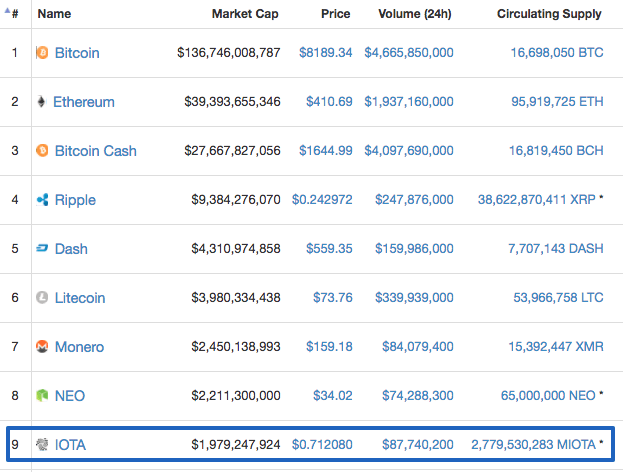Click Dash volume $159,986,000
Screen dimensions: 623x472
coord(414,249)
